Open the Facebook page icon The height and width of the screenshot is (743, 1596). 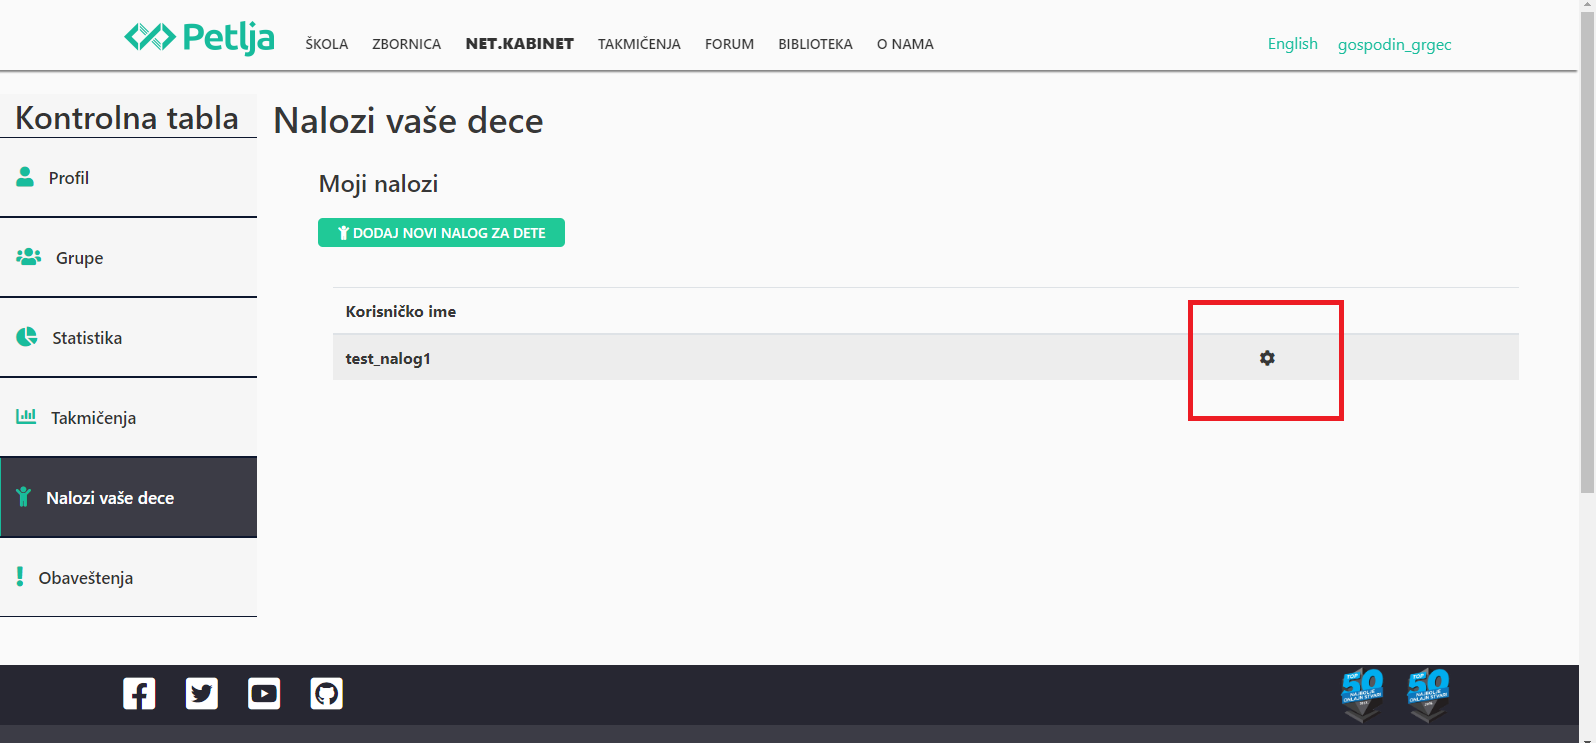[139, 693]
